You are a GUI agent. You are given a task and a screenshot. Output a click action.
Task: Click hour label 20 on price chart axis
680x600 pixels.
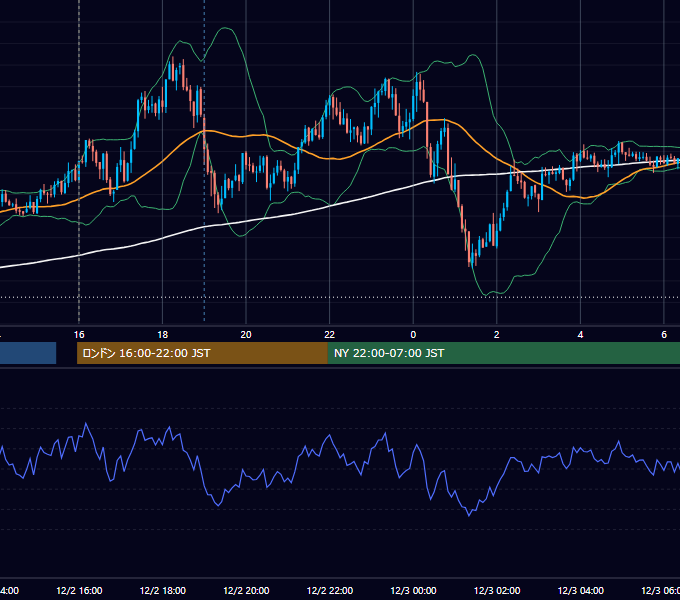tap(246, 335)
